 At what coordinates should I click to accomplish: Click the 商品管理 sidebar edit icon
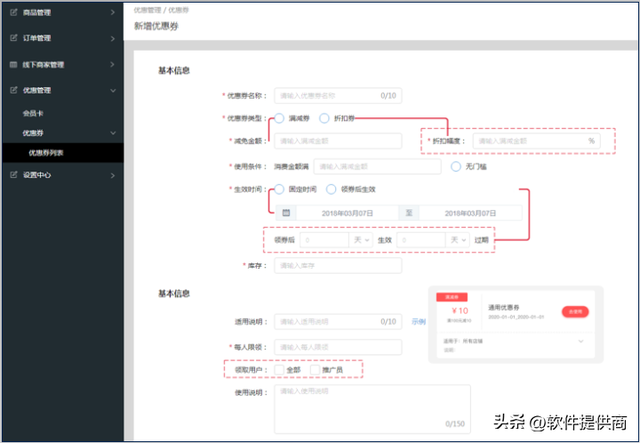pos(13,12)
